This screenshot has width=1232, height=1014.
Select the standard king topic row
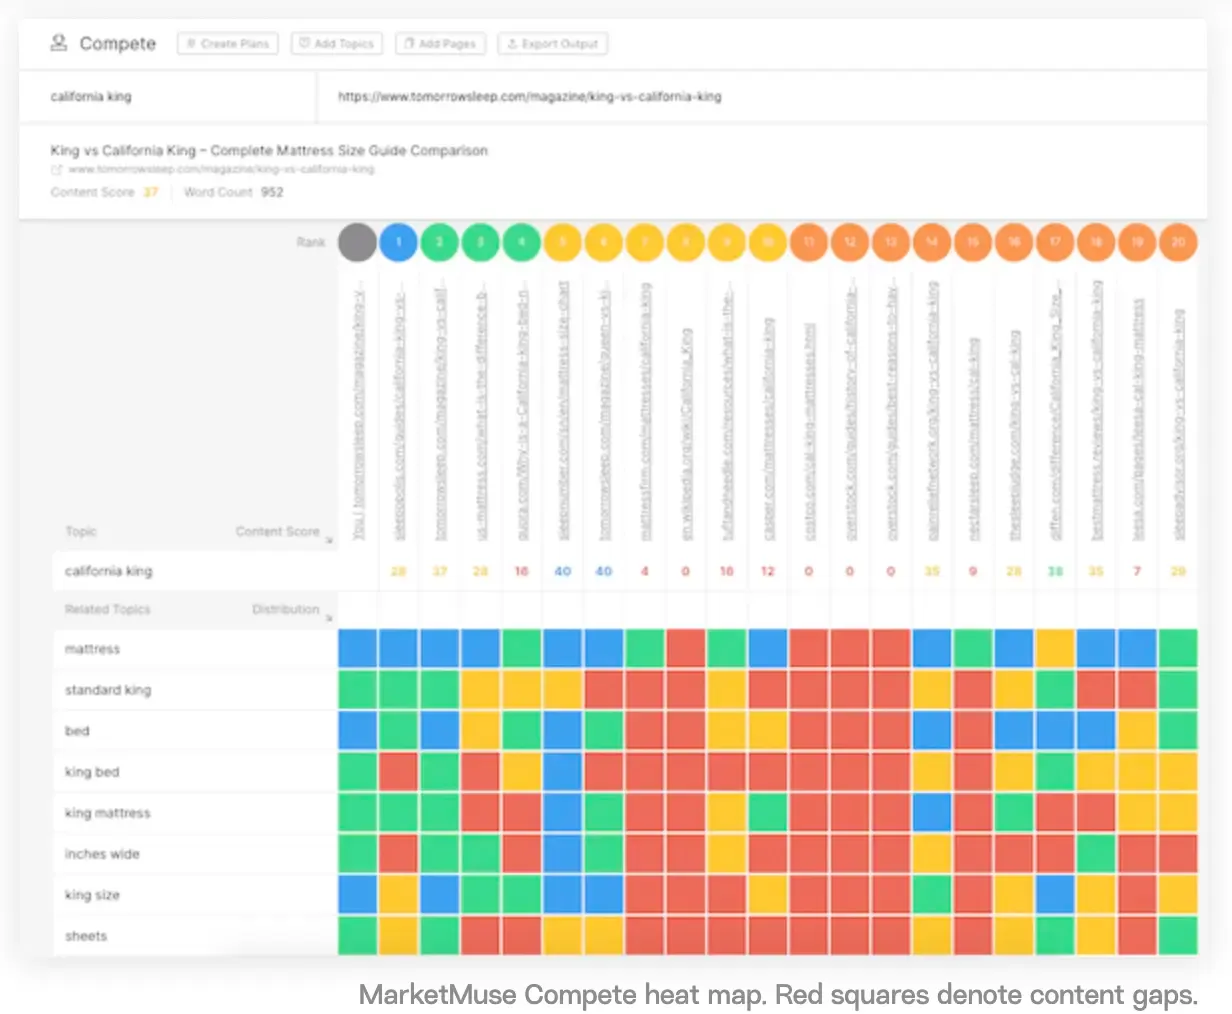point(195,690)
